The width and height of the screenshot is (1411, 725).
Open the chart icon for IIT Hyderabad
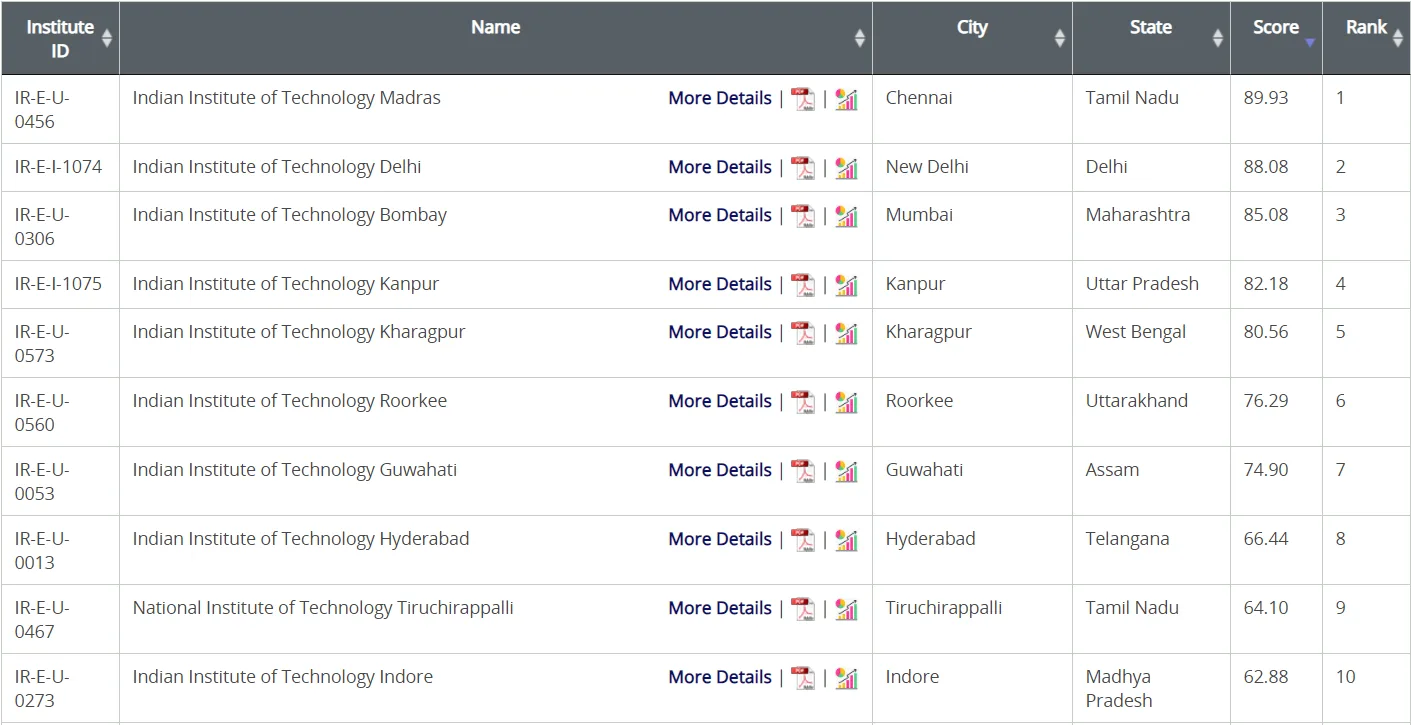(846, 540)
